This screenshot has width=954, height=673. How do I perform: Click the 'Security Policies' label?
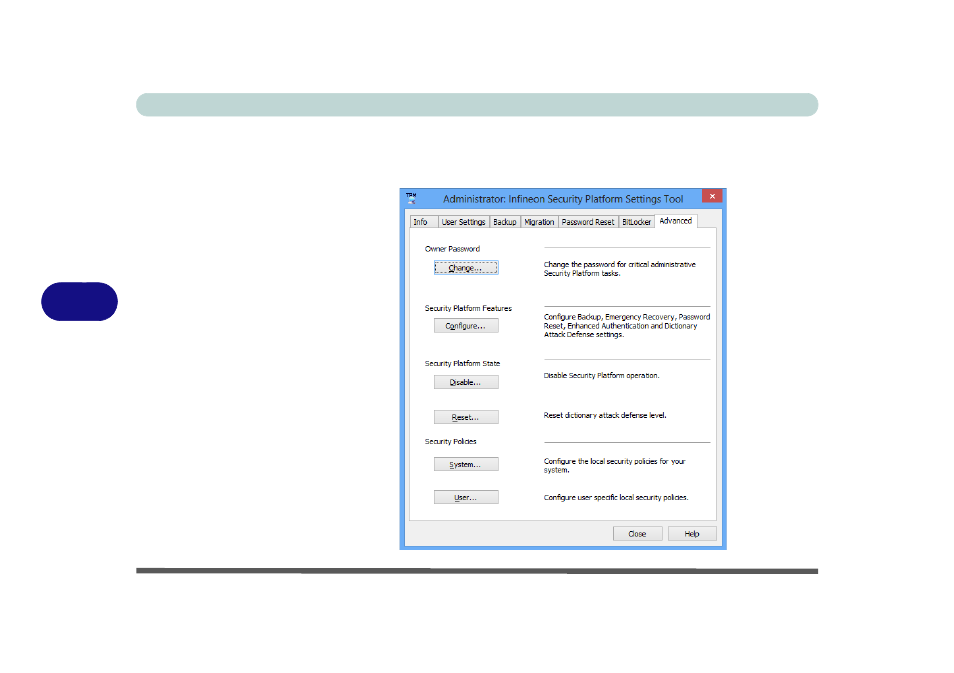pyautogui.click(x=450, y=441)
